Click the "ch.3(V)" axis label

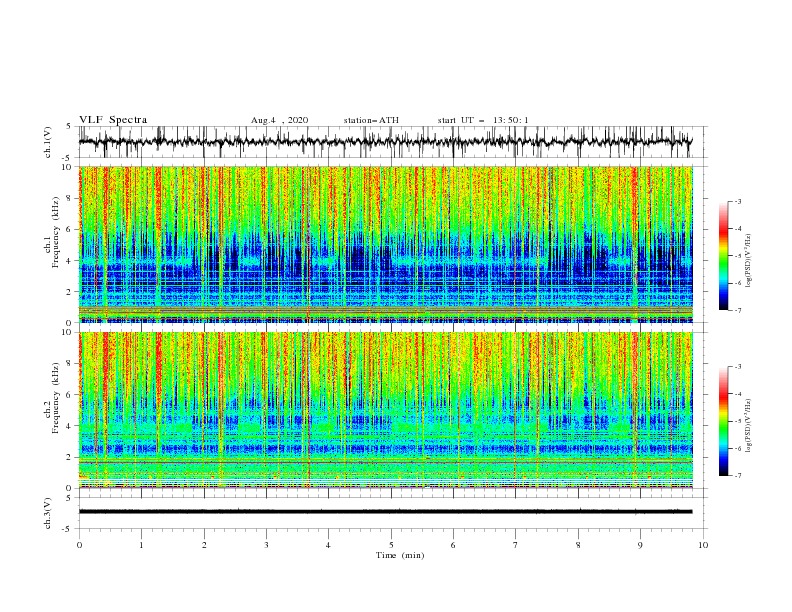pos(48,513)
